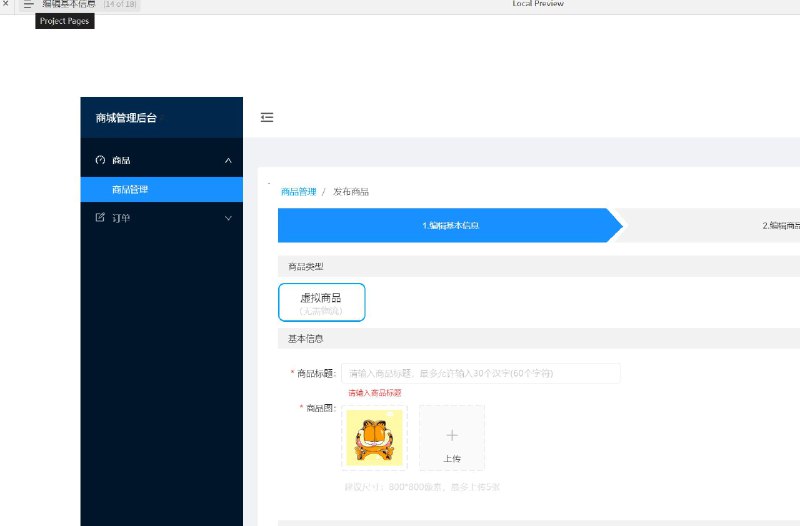Click the 上传 upload image box
Image resolution: width=800 pixels, height=526 pixels.
pos(452,438)
